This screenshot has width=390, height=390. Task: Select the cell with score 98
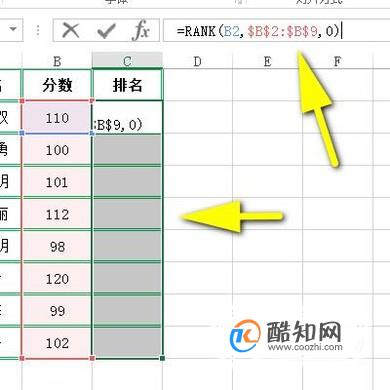click(57, 246)
